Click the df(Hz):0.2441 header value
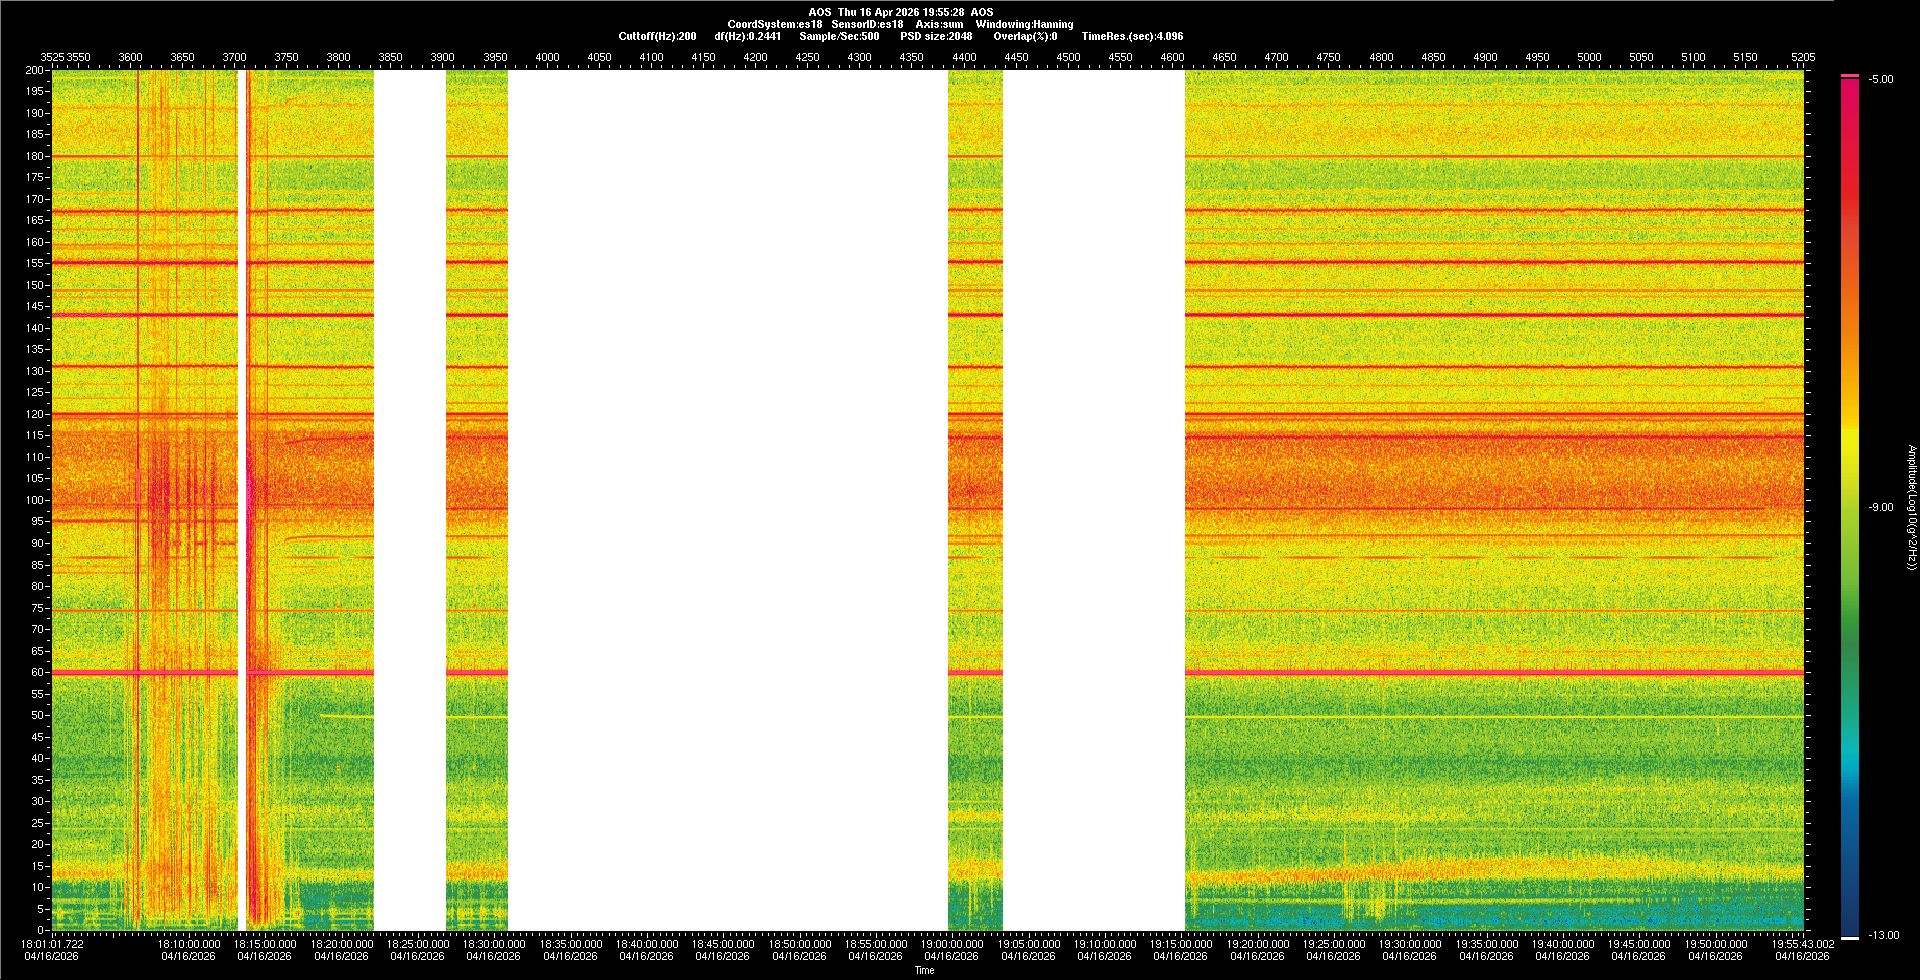Image resolution: width=1920 pixels, height=980 pixels. tap(748, 36)
